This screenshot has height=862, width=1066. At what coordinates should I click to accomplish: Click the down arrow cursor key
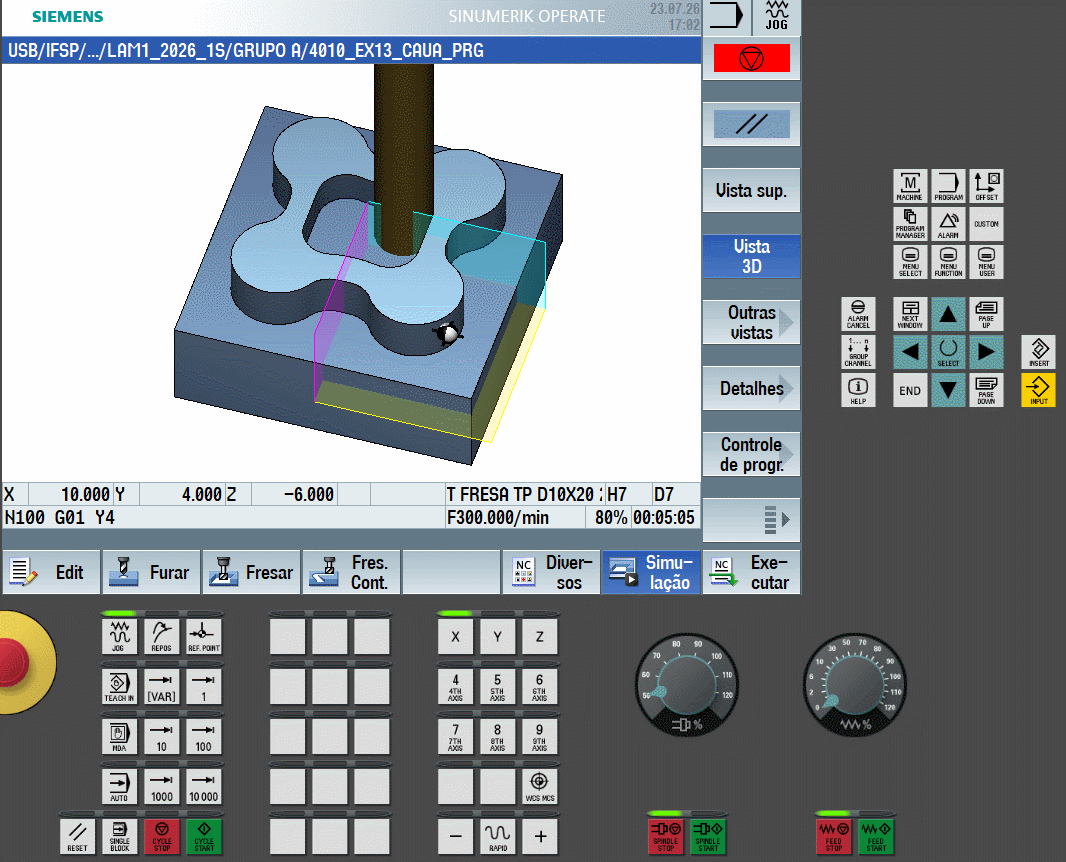point(948,390)
